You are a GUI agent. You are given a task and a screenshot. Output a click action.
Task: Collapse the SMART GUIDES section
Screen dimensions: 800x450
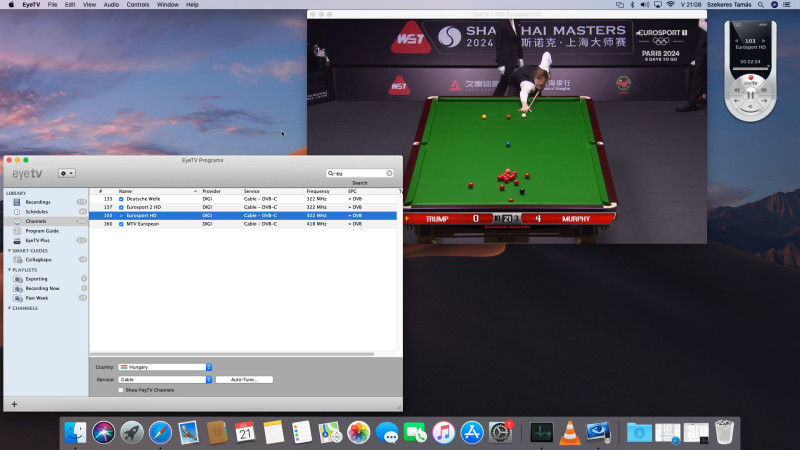pos(9,251)
